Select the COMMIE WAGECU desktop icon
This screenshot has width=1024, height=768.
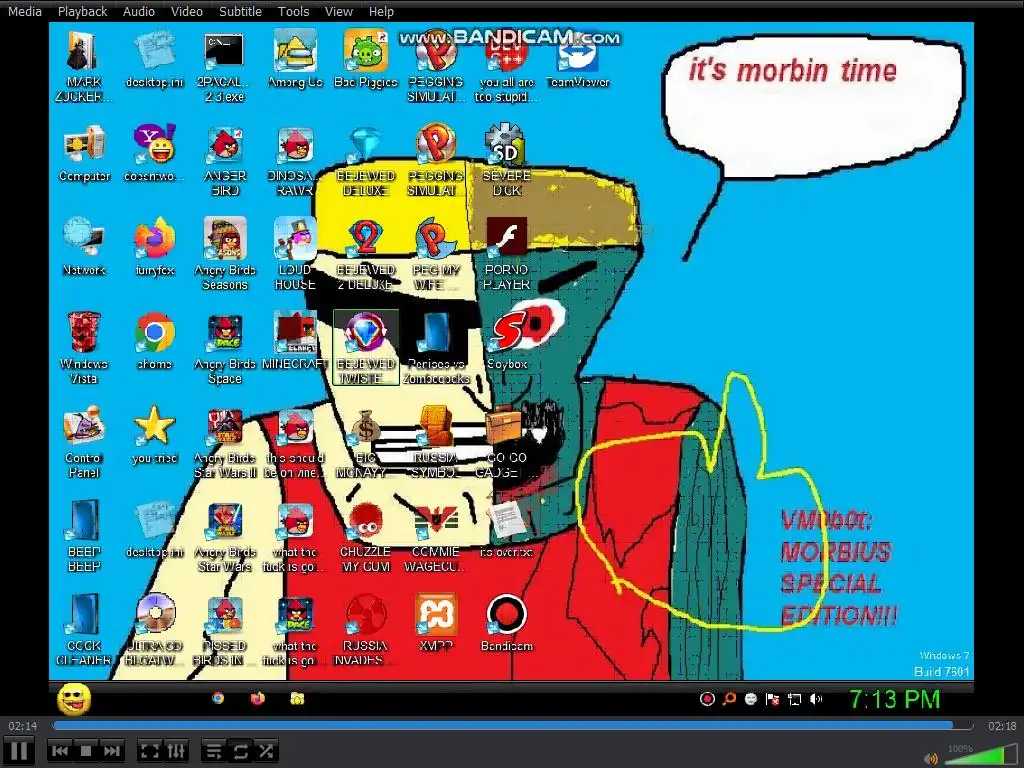tap(436, 537)
